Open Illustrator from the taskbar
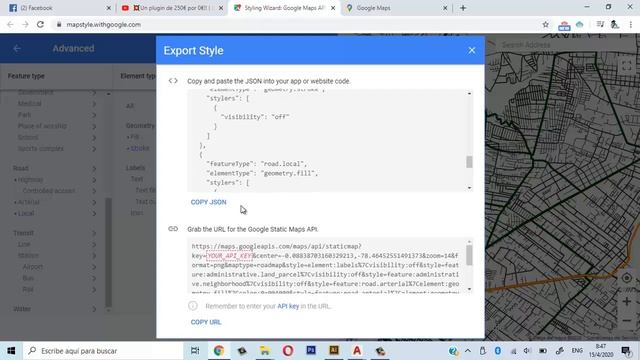Screen dimensions: 640x360 click(334, 350)
